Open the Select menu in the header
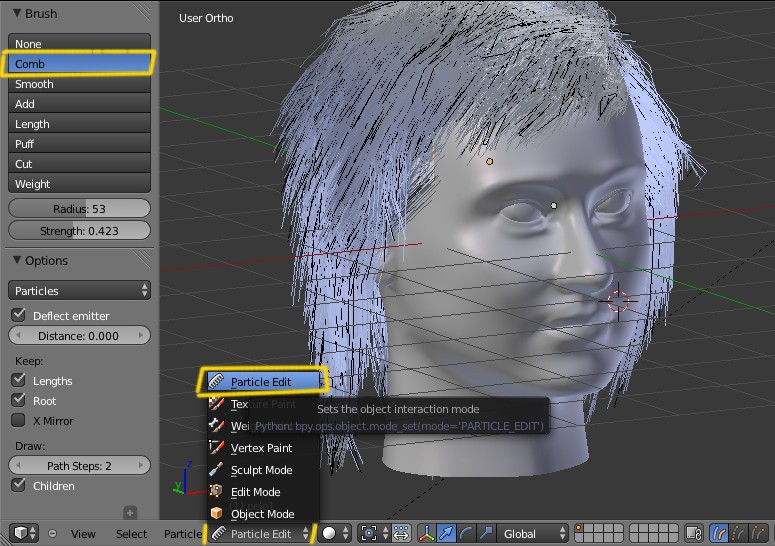Screen dimensions: 775x546 coord(131,534)
